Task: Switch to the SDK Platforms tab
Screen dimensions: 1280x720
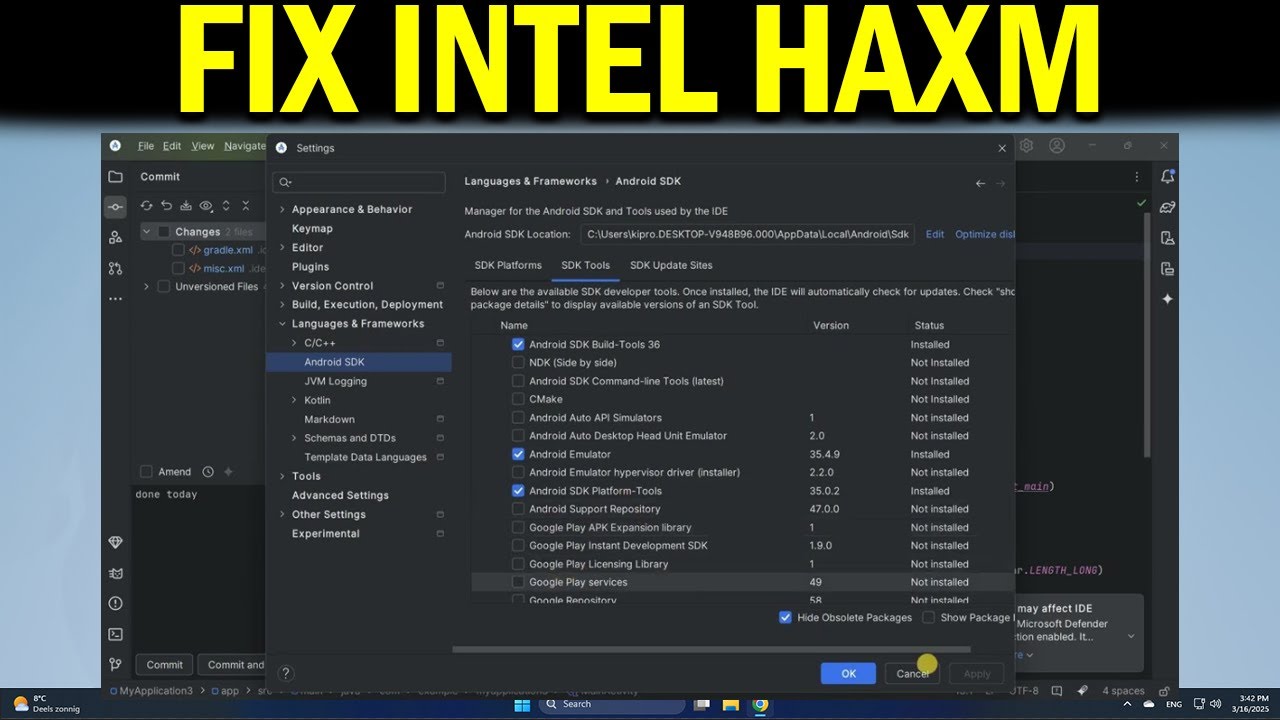Action: [x=508, y=266]
